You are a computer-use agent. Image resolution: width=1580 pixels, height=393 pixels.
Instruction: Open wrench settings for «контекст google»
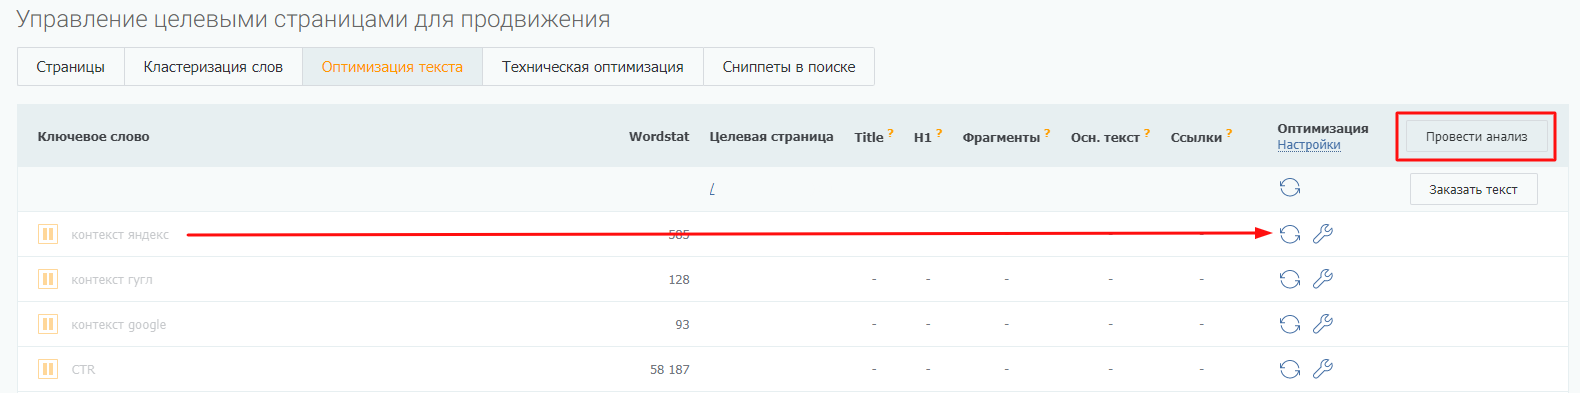1322,324
